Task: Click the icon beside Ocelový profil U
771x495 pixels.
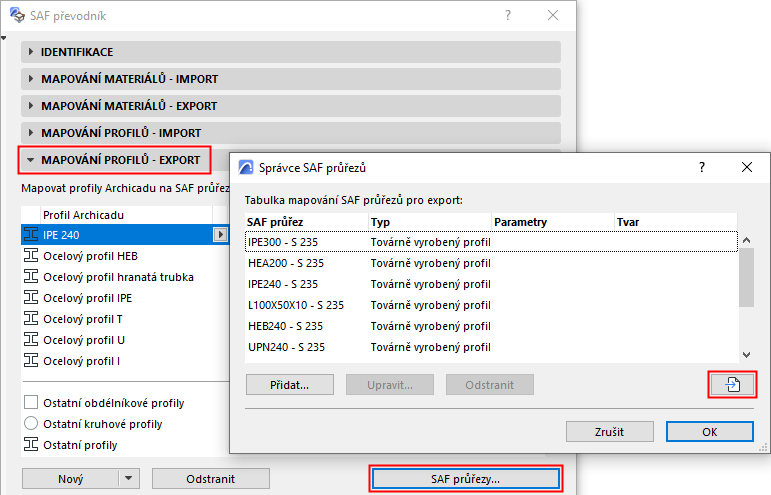Action: click(x=31, y=340)
